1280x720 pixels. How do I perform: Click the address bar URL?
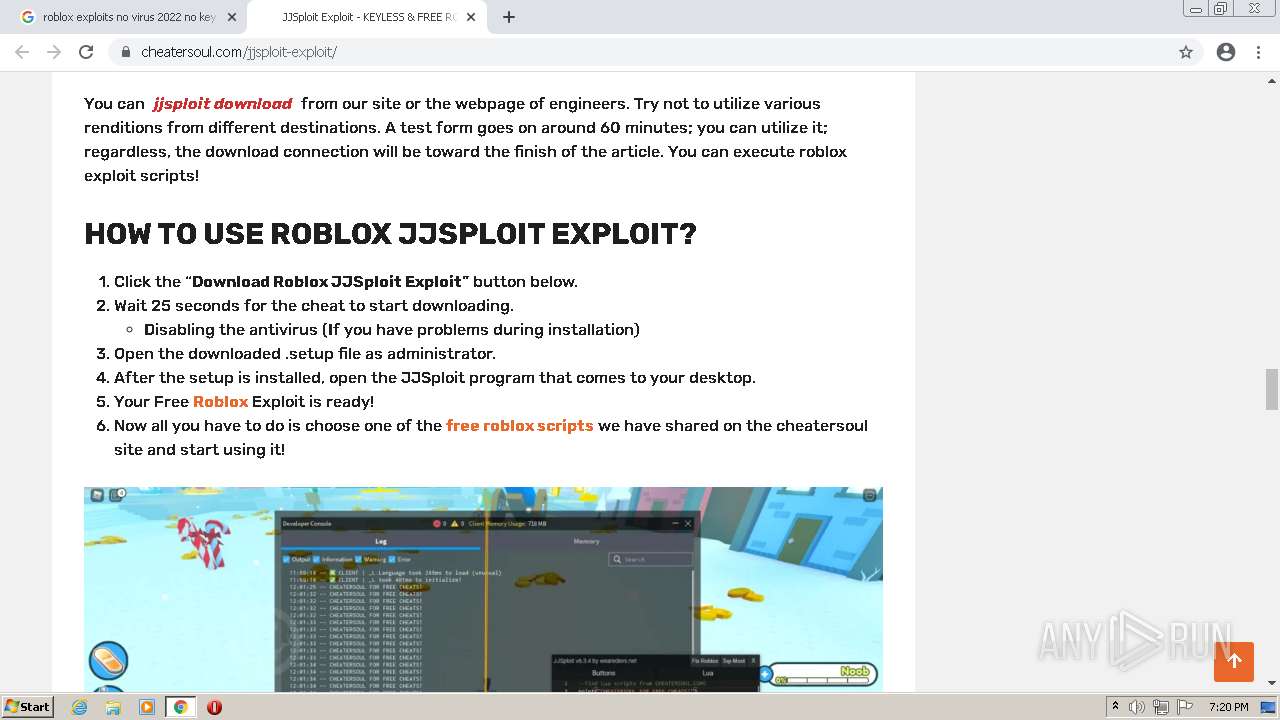pyautogui.click(x=239, y=52)
